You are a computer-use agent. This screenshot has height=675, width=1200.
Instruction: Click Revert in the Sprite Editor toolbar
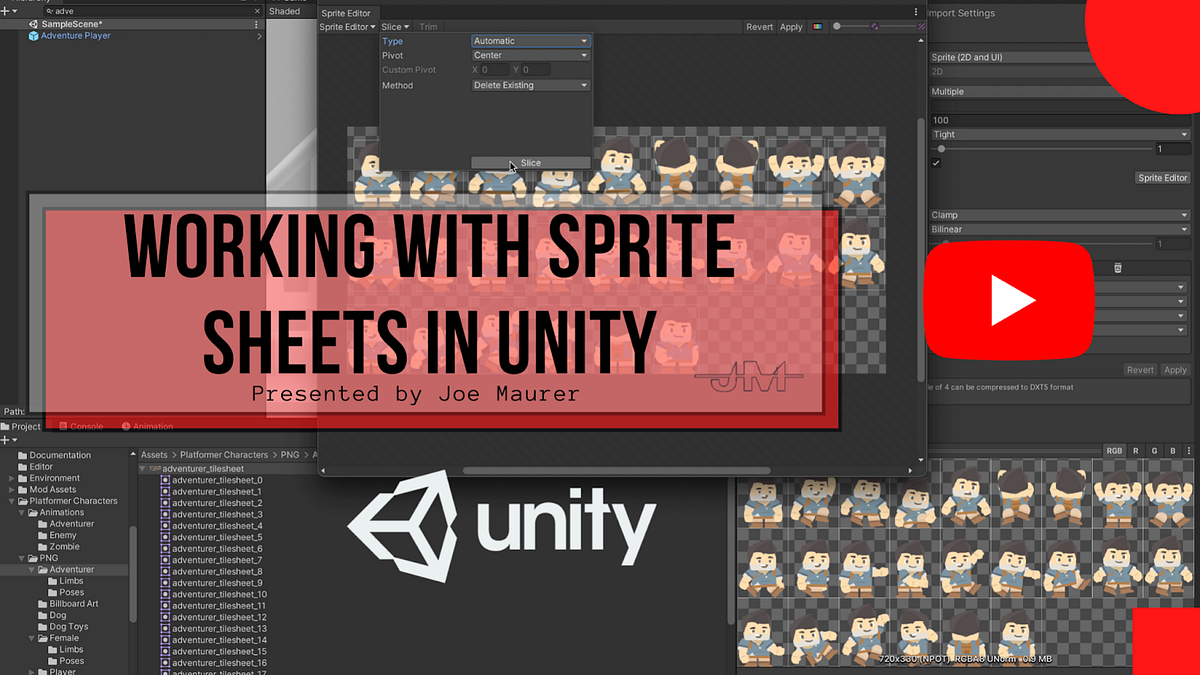pos(760,27)
